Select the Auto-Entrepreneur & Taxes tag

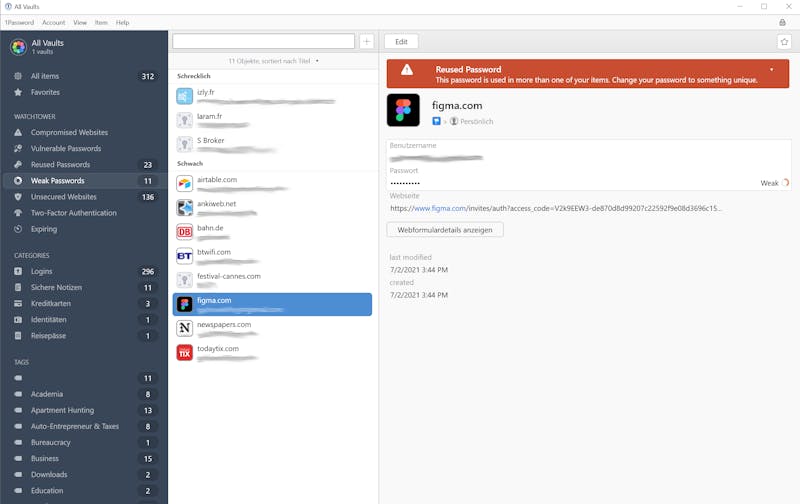tap(84, 426)
